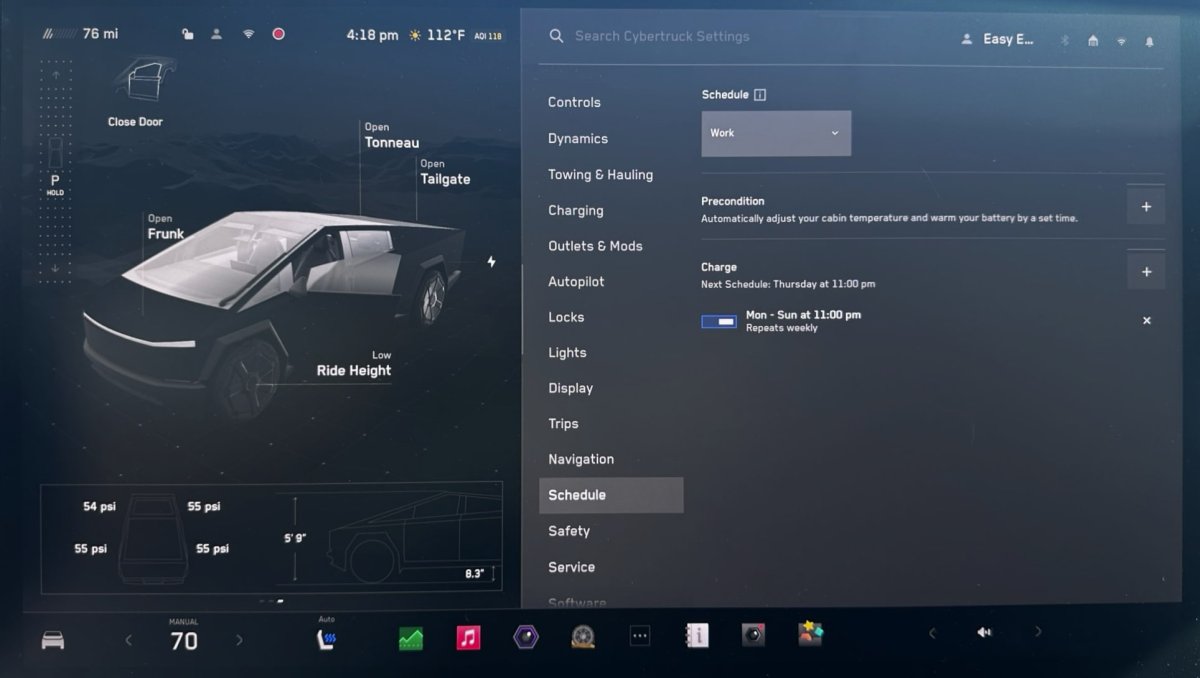Decrease cabin temperature with left arrow

128,640
